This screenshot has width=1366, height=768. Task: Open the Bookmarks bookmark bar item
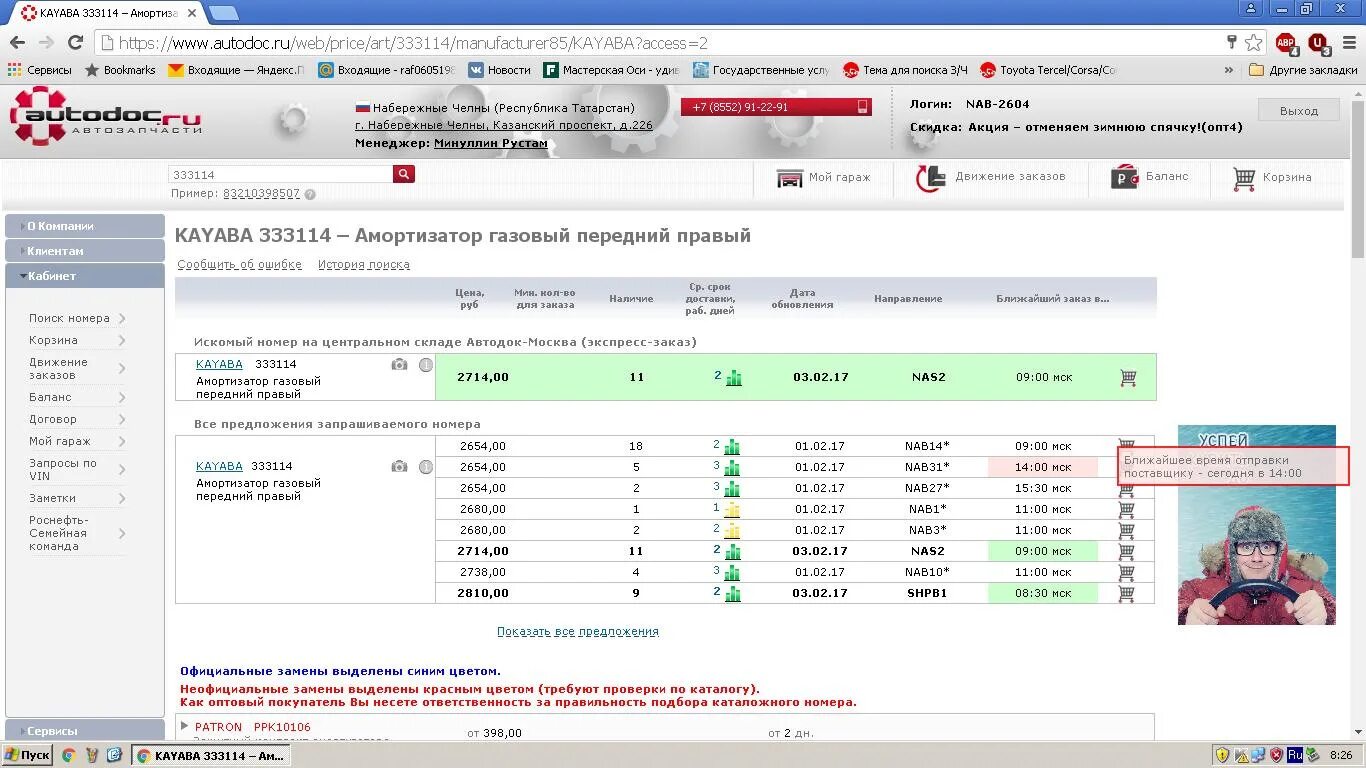coord(120,70)
